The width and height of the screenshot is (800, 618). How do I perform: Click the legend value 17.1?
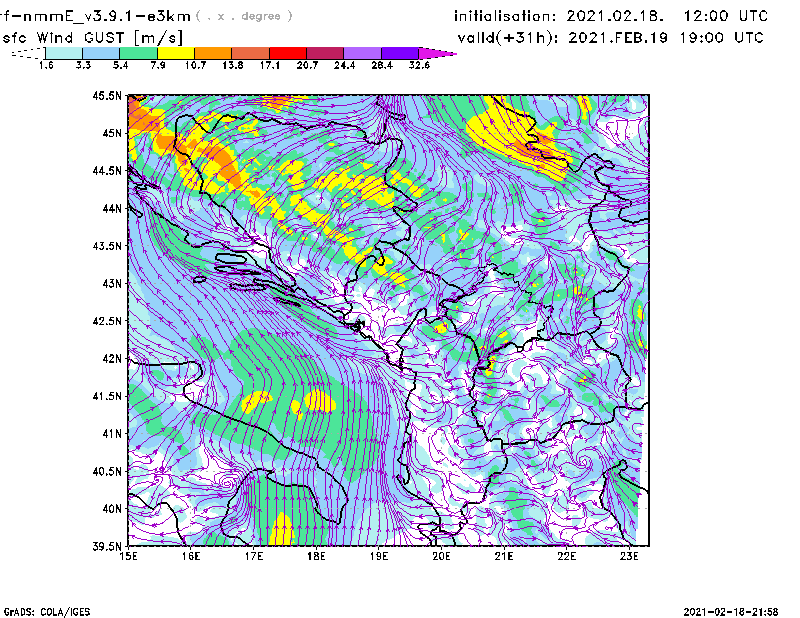(270, 65)
